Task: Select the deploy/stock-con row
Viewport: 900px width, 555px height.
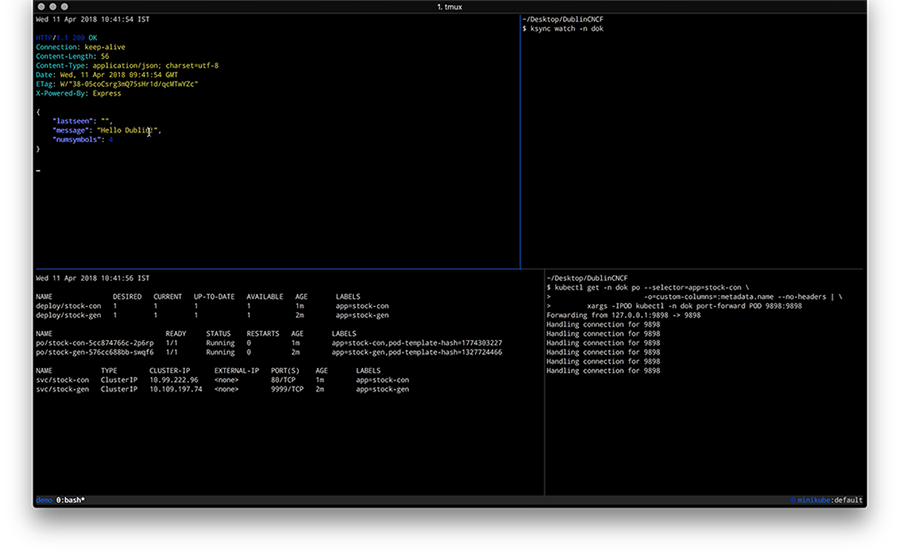Action: pos(68,306)
